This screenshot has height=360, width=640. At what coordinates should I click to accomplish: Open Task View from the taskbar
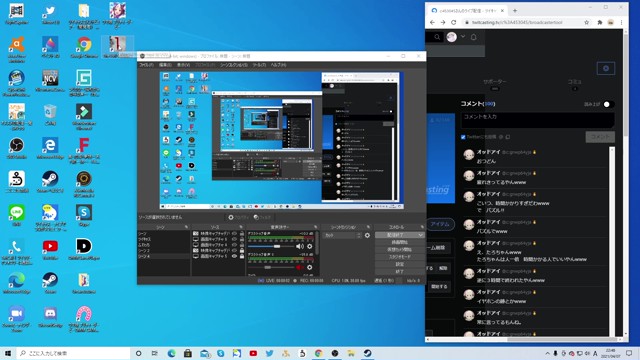point(155,353)
